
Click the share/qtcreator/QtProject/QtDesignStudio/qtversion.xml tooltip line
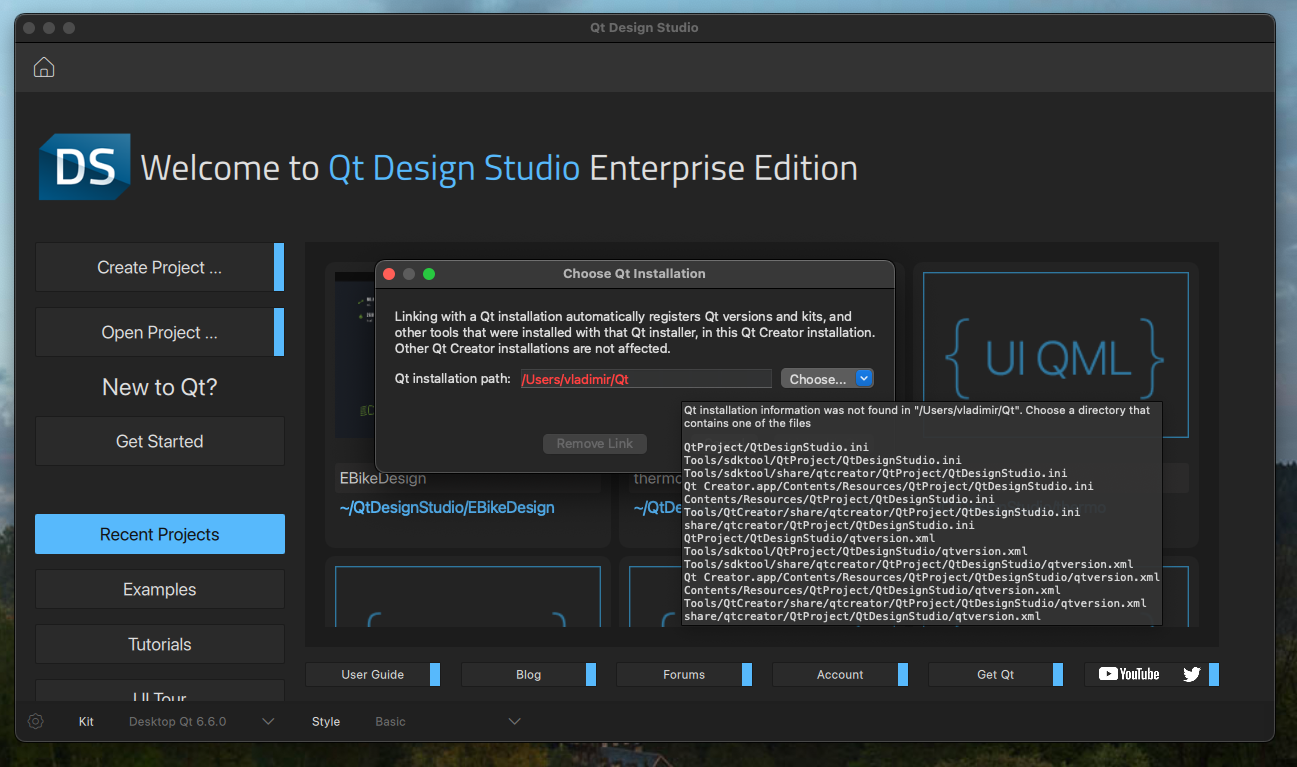click(862, 616)
